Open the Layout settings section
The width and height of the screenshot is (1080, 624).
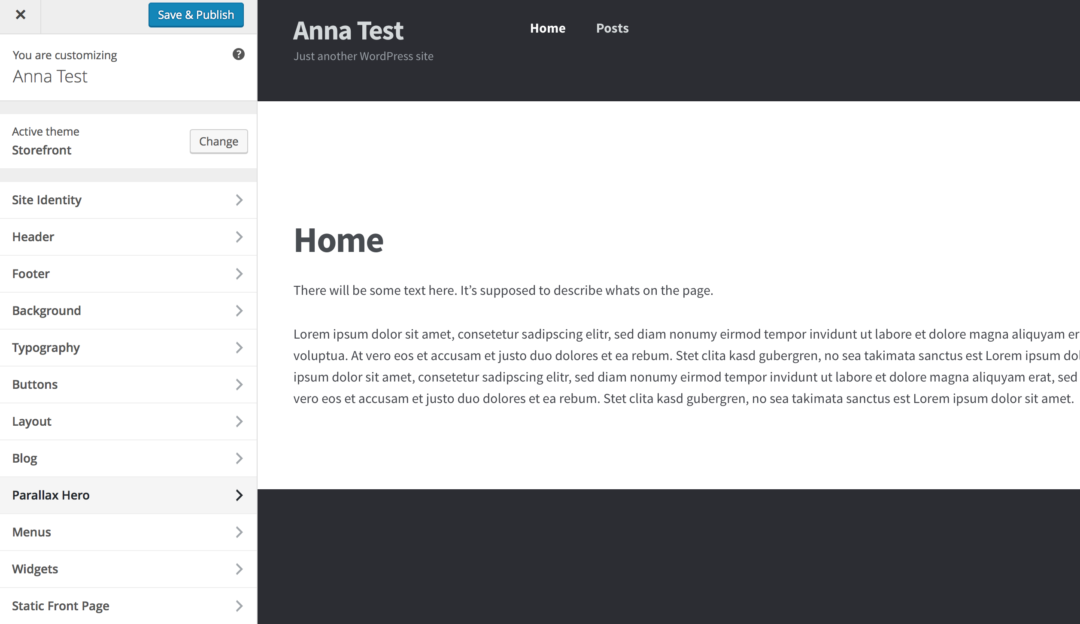[128, 421]
